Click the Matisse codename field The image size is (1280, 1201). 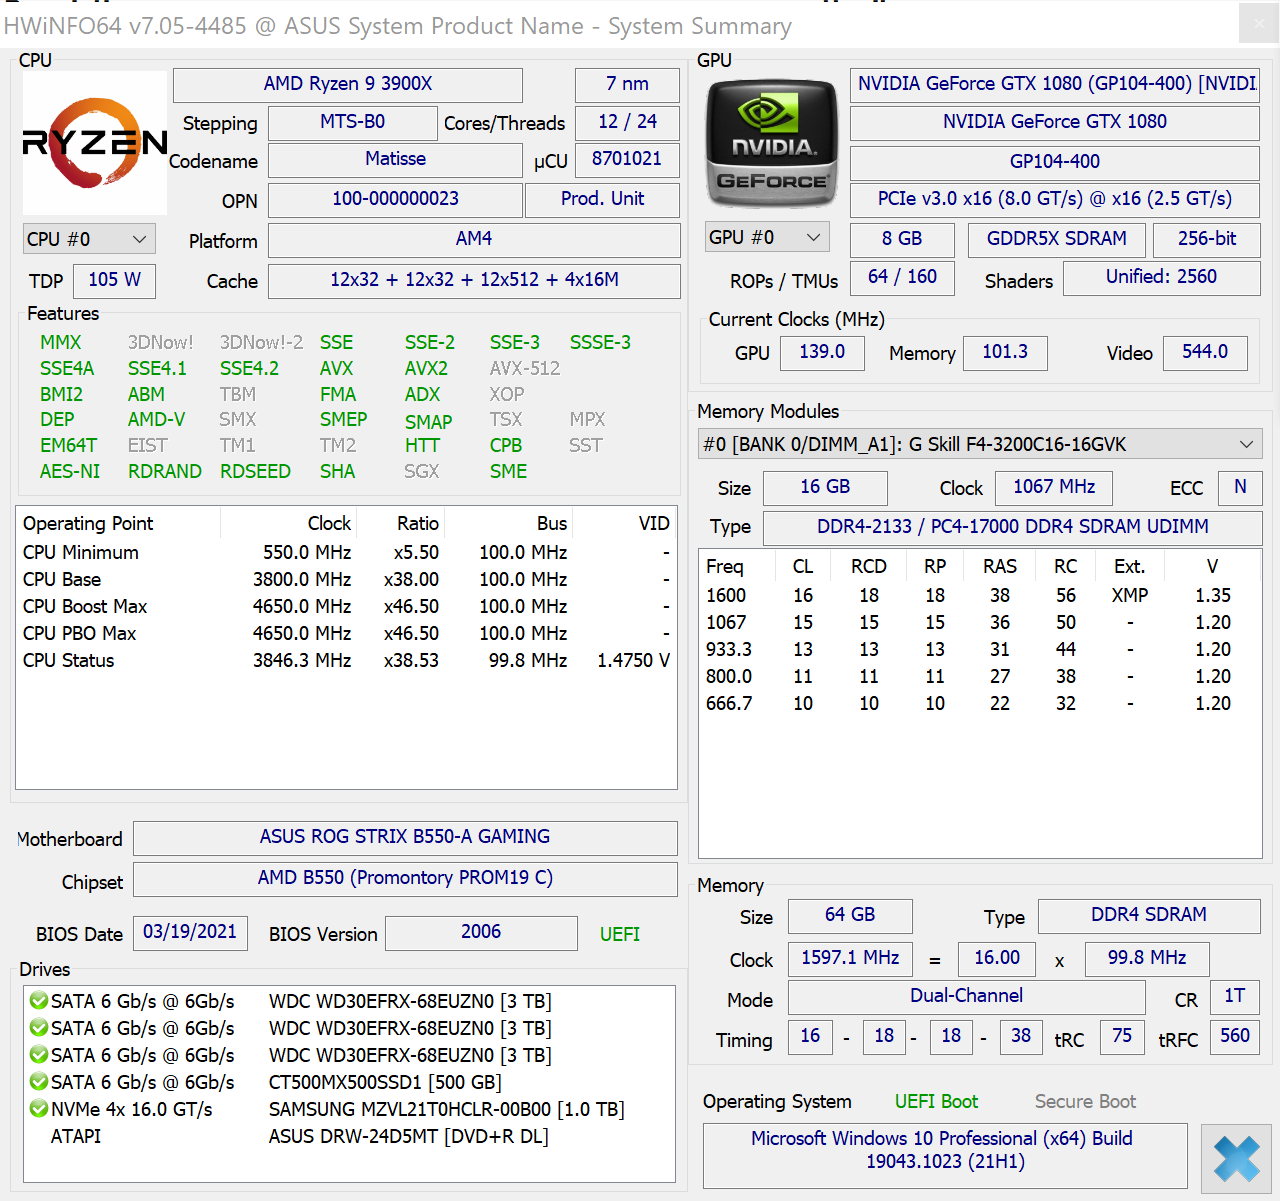click(395, 160)
